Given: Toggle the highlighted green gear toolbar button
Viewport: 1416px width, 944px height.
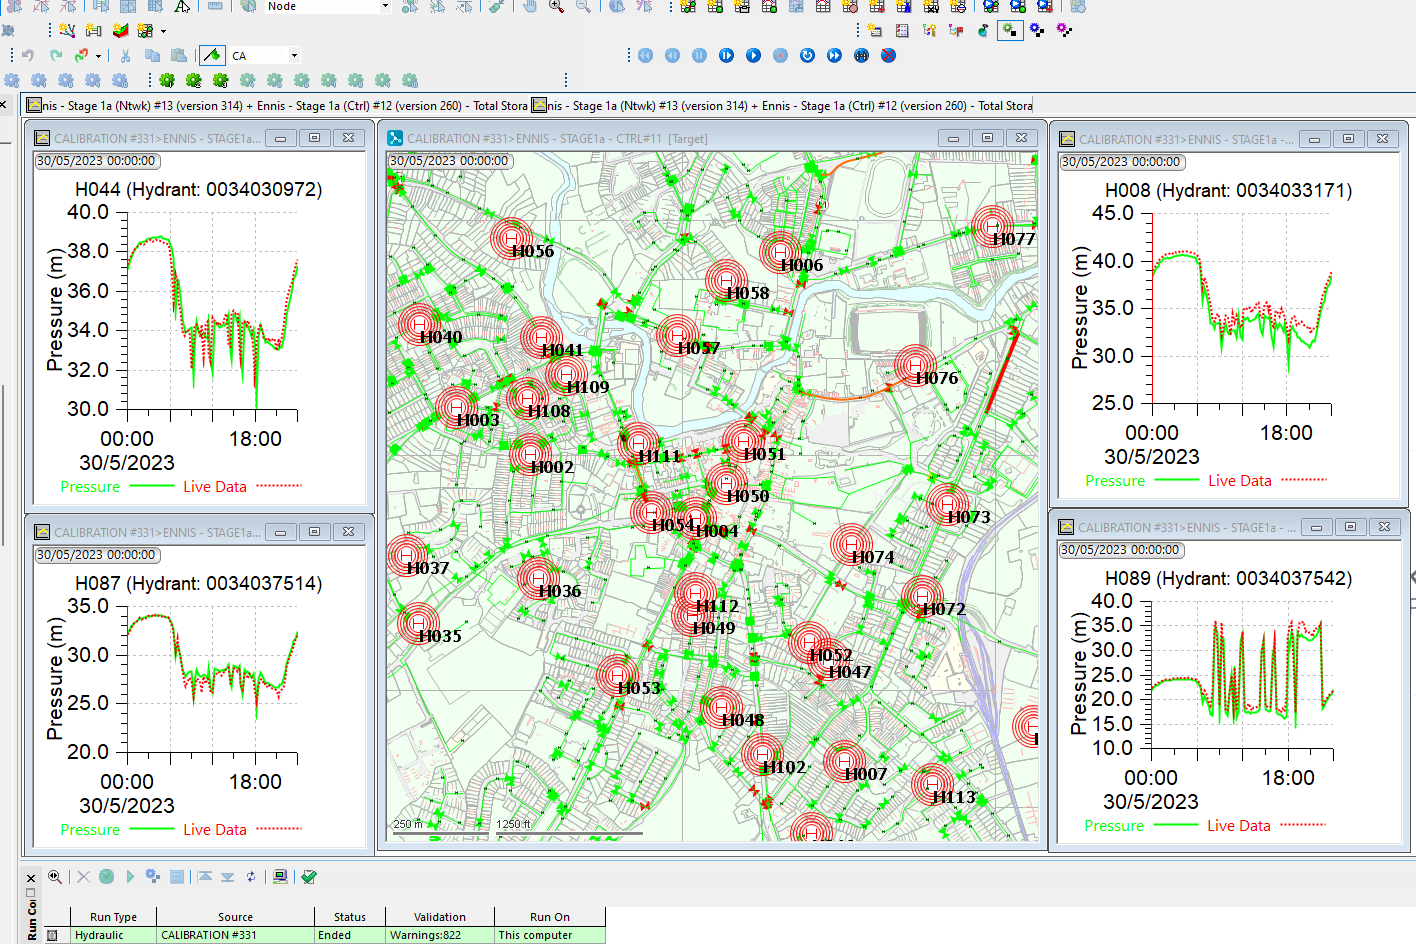Looking at the screenshot, I should 1010,31.
